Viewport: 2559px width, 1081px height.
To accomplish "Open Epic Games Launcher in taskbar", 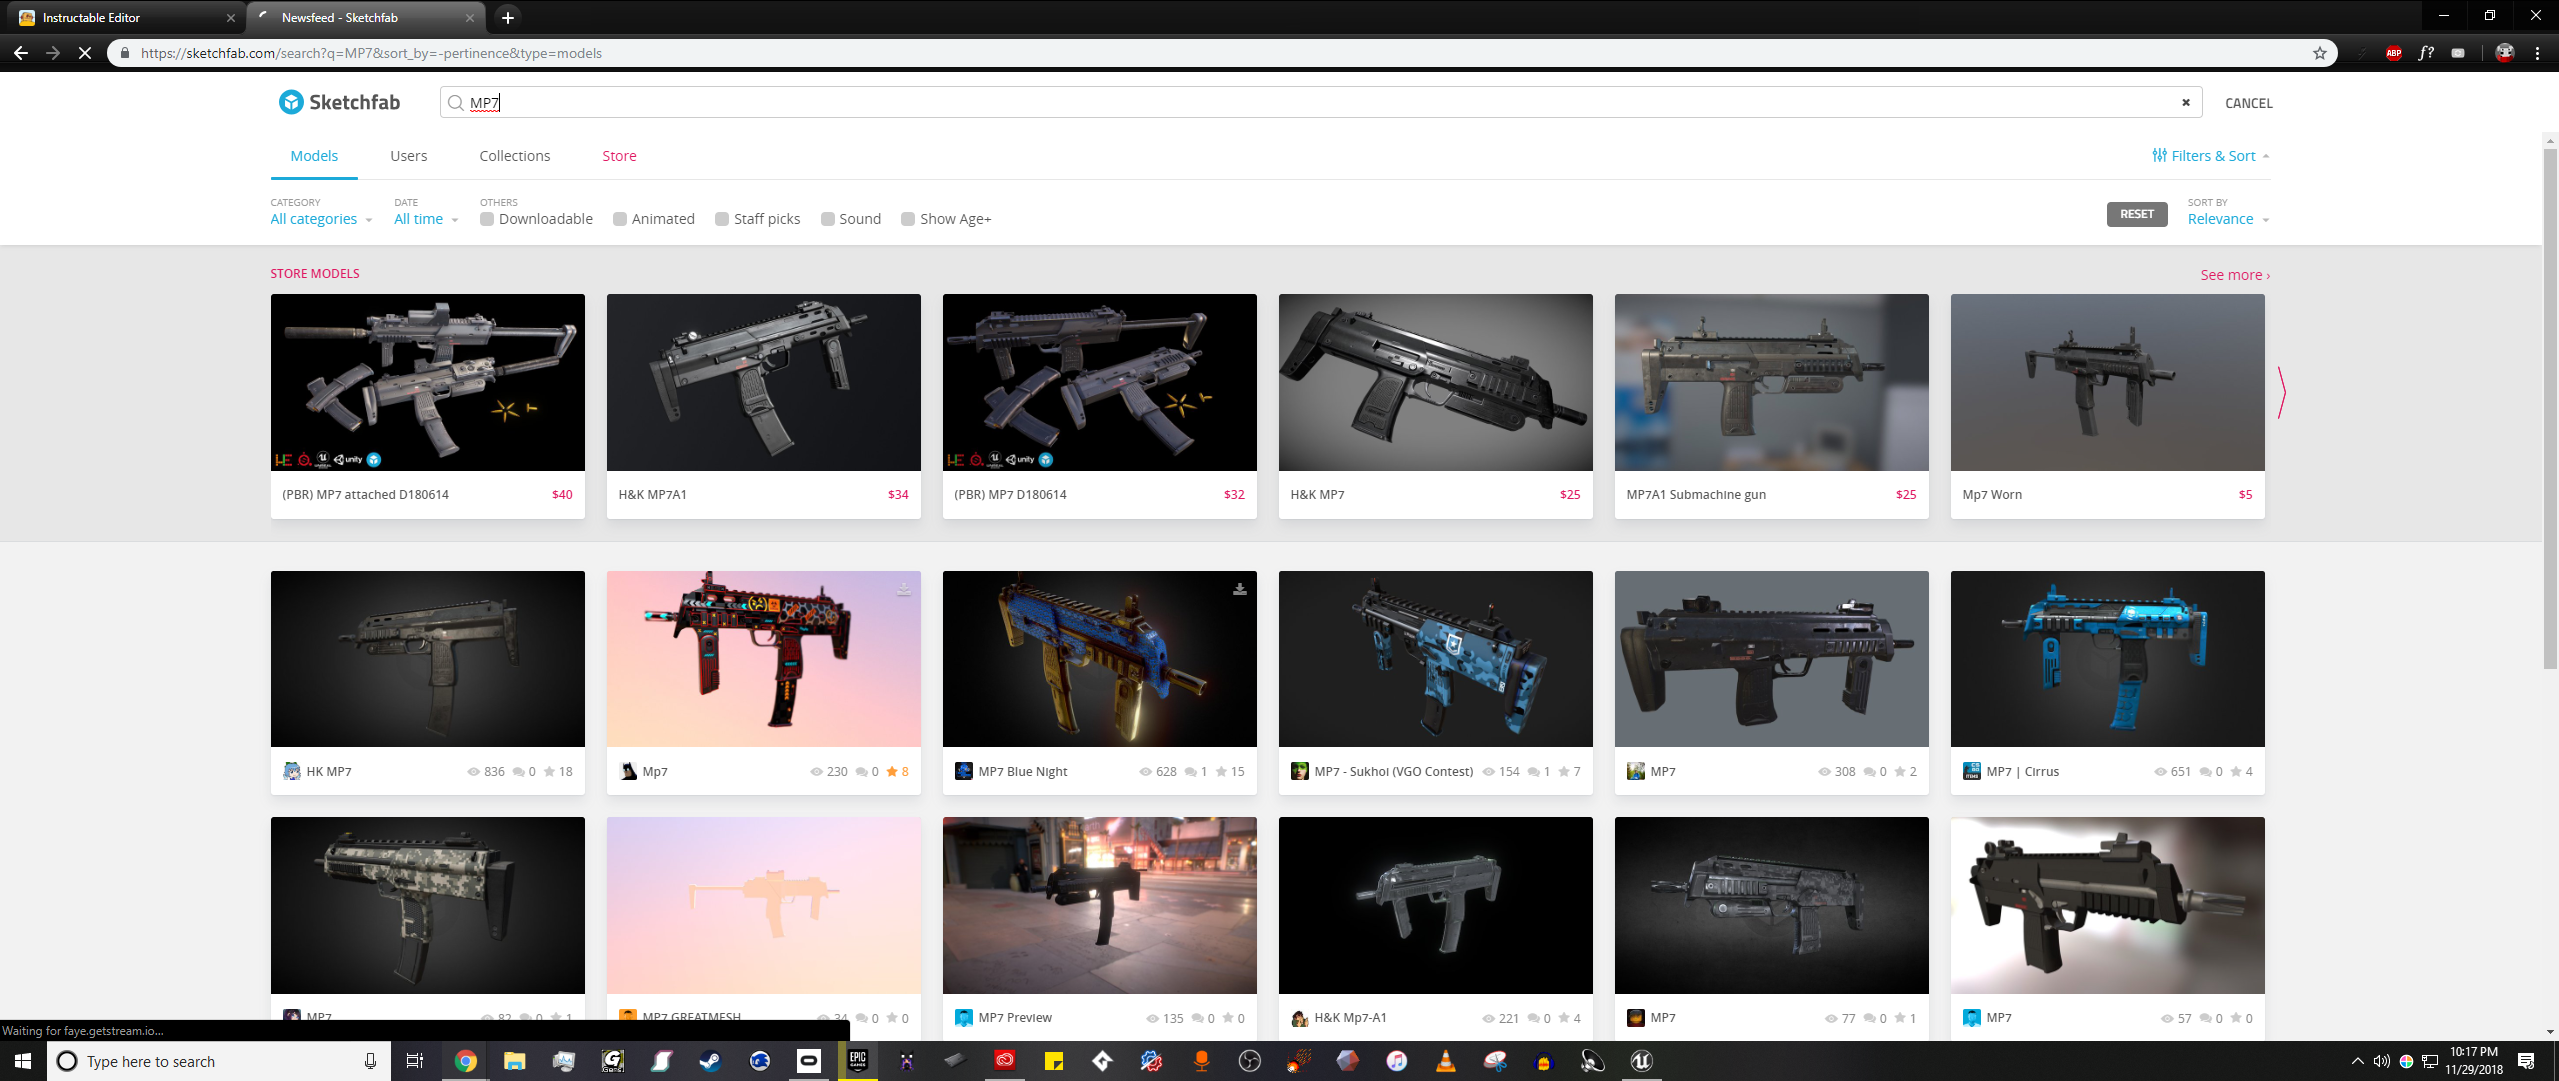I will [x=858, y=1061].
